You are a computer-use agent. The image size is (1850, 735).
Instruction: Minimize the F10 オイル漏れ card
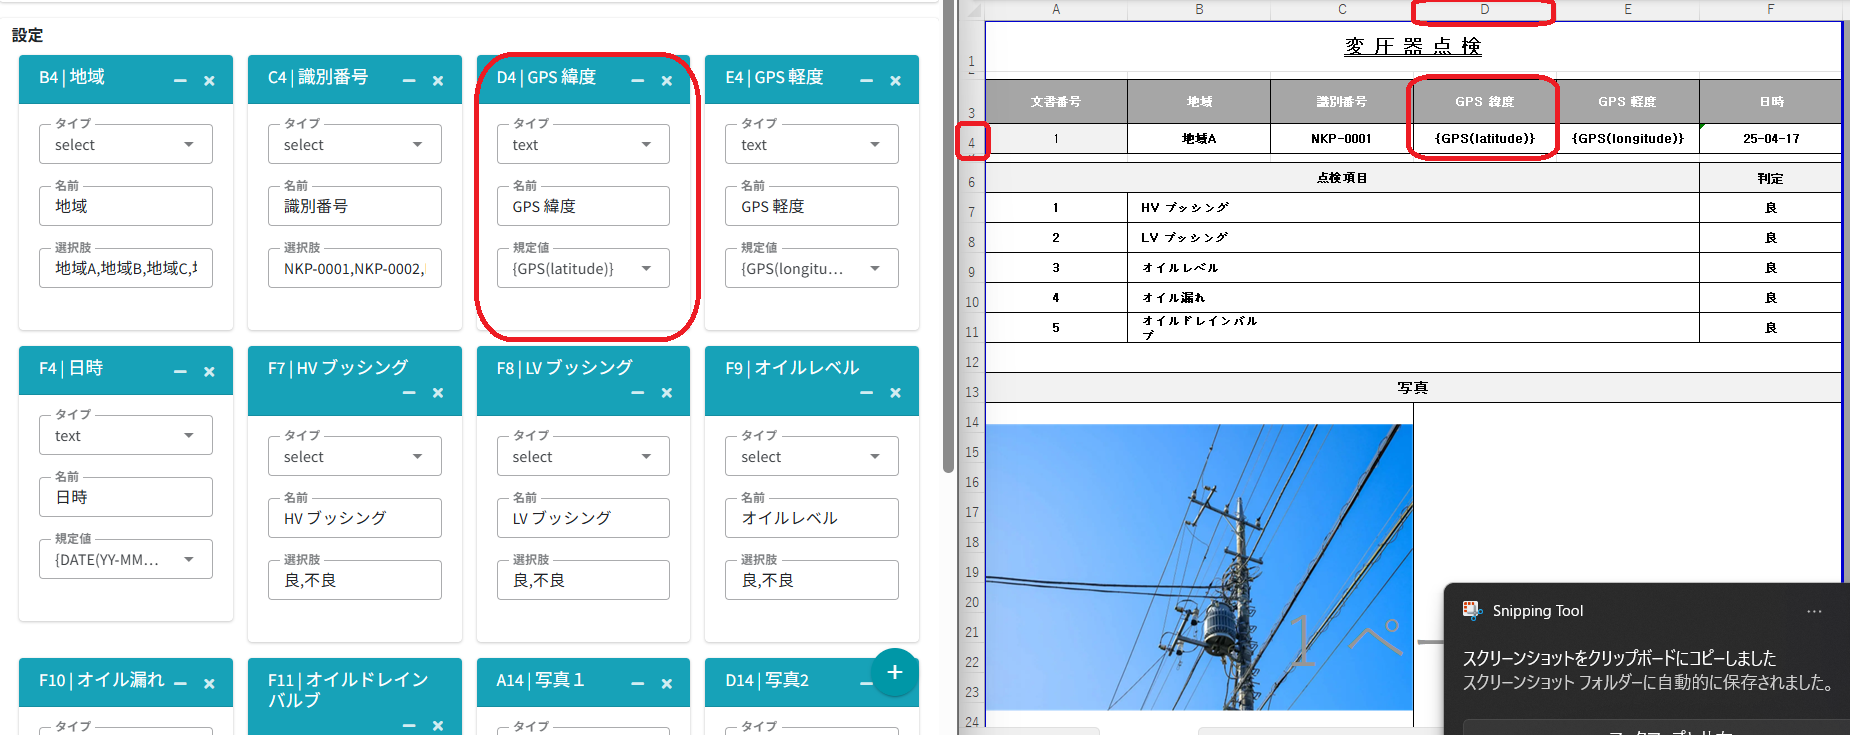point(180,684)
